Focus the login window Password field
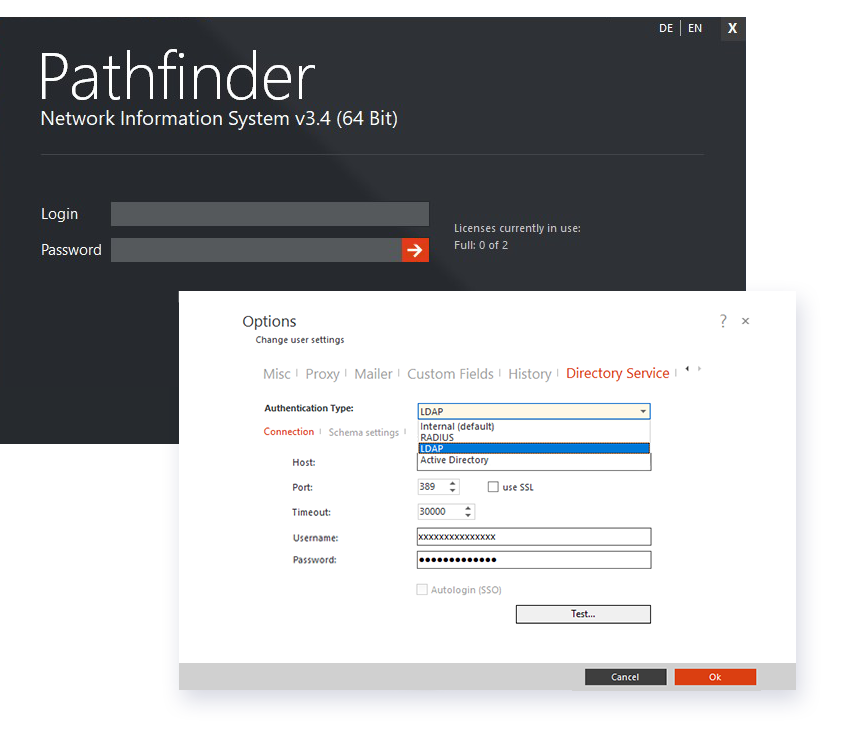Image resolution: width=841 pixels, height=748 pixels. click(256, 250)
